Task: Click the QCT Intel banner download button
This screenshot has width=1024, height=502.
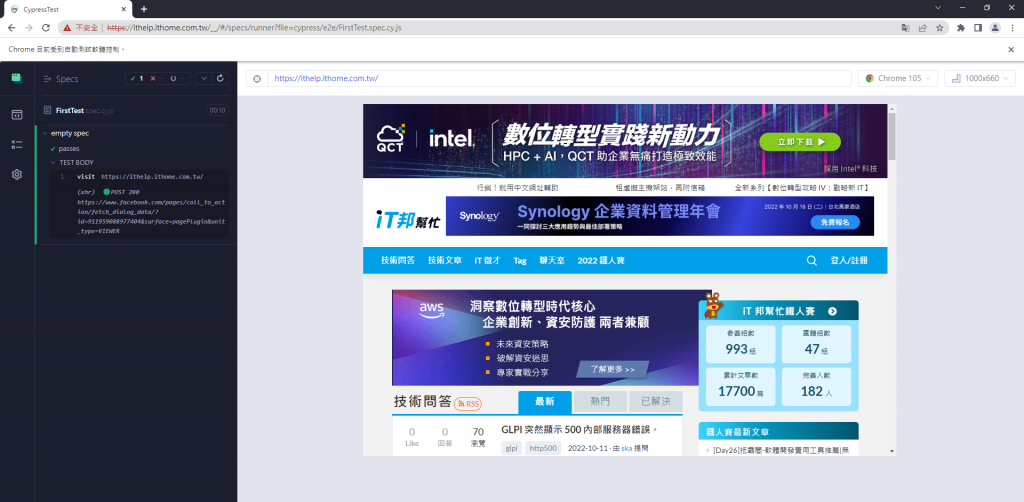Action: (x=799, y=141)
